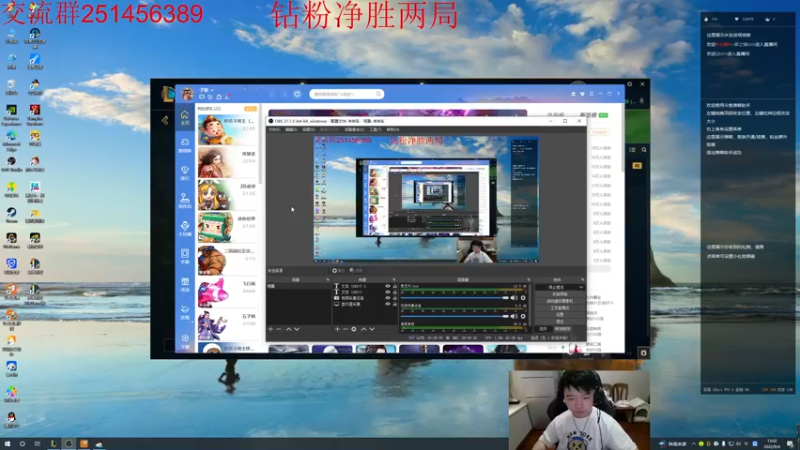Open the gift activity icon in platform sidebar
This screenshot has height=450, width=800.
pyautogui.click(x=185, y=284)
